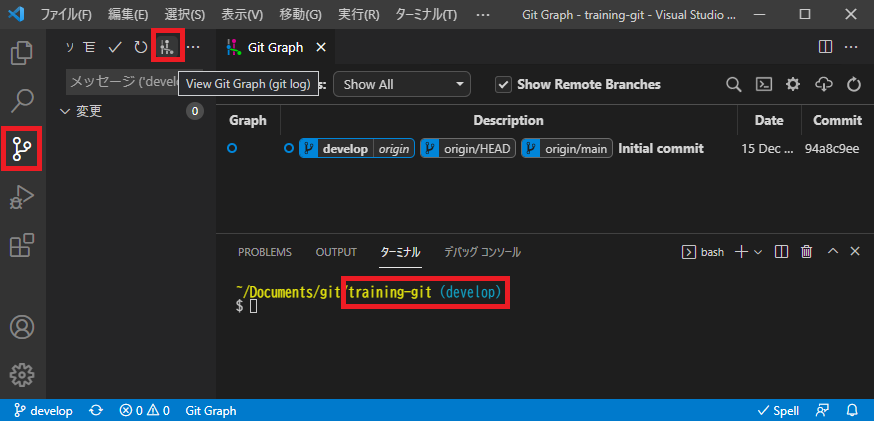Open the Explorer view in activity bar

(22, 52)
